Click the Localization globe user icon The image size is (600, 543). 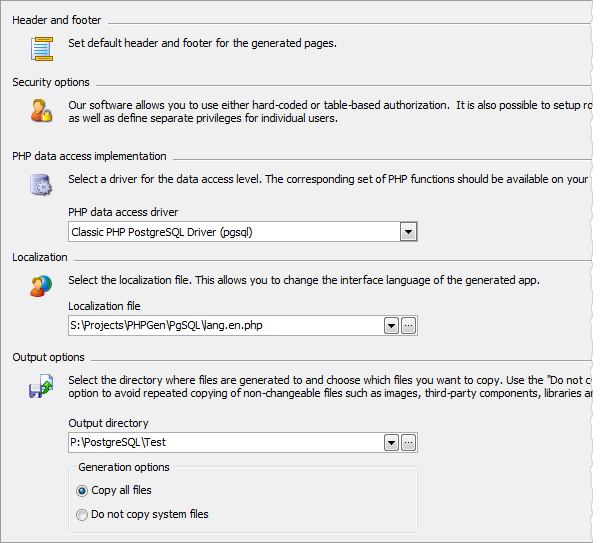click(x=41, y=285)
